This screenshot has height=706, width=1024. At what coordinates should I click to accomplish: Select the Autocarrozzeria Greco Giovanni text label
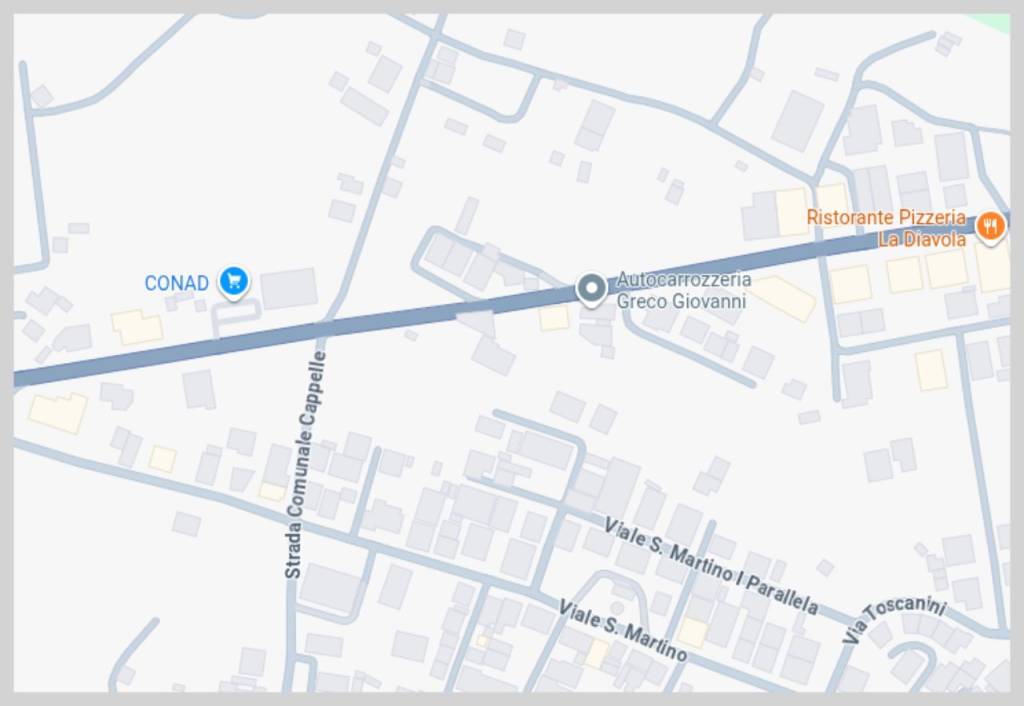pyautogui.click(x=684, y=290)
